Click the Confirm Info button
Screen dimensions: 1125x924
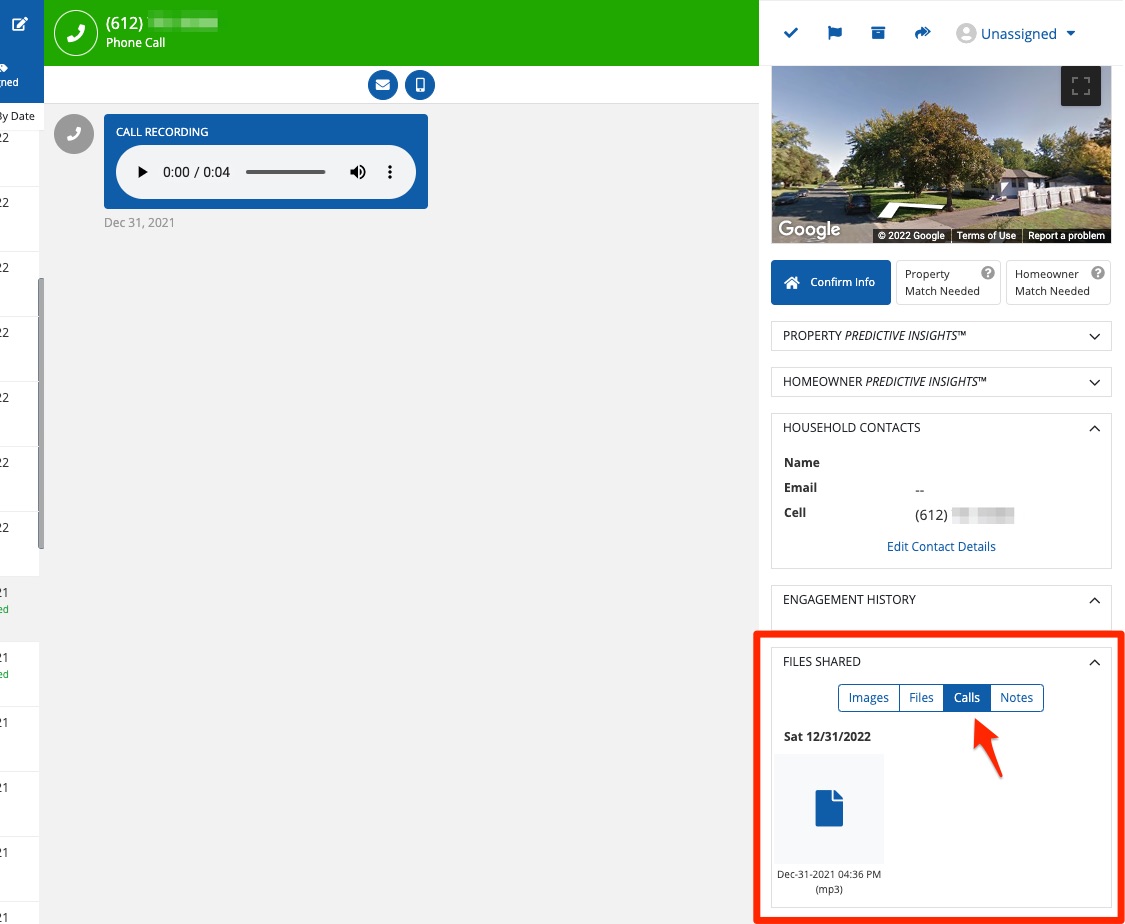[830, 283]
